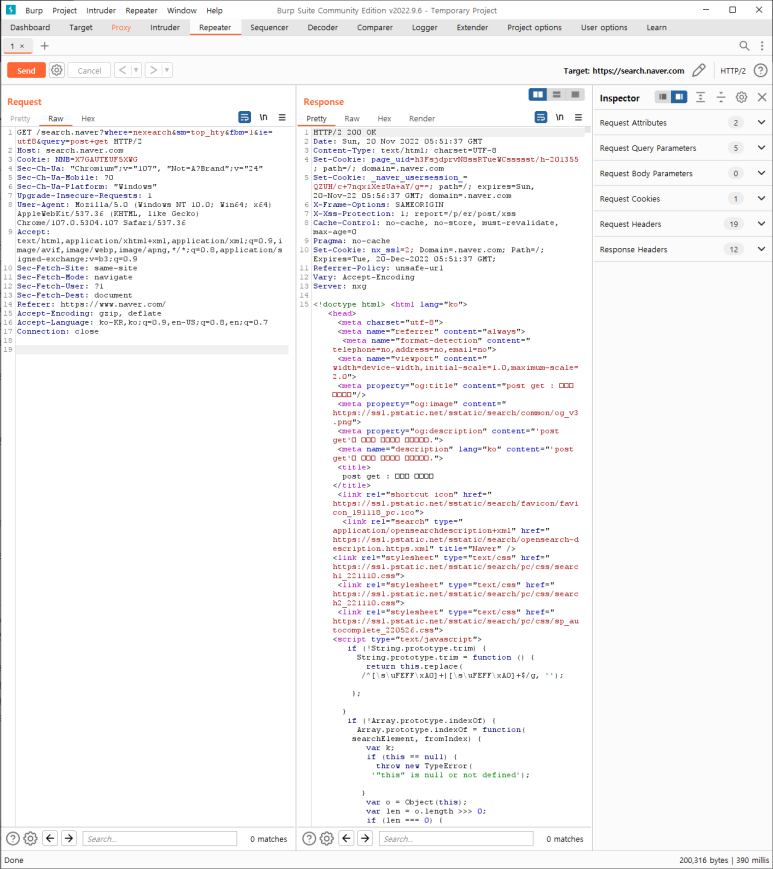Click the orange Send button

26,70
